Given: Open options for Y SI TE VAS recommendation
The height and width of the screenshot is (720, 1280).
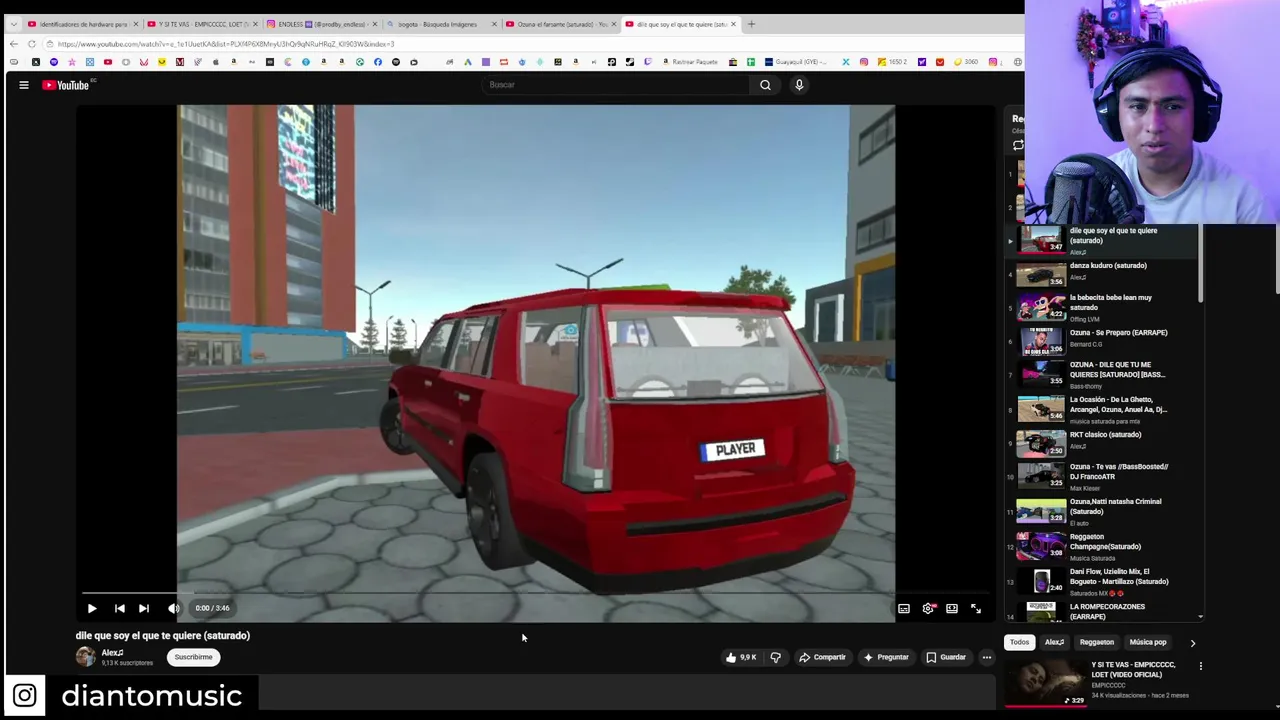Looking at the screenshot, I should (1200, 666).
